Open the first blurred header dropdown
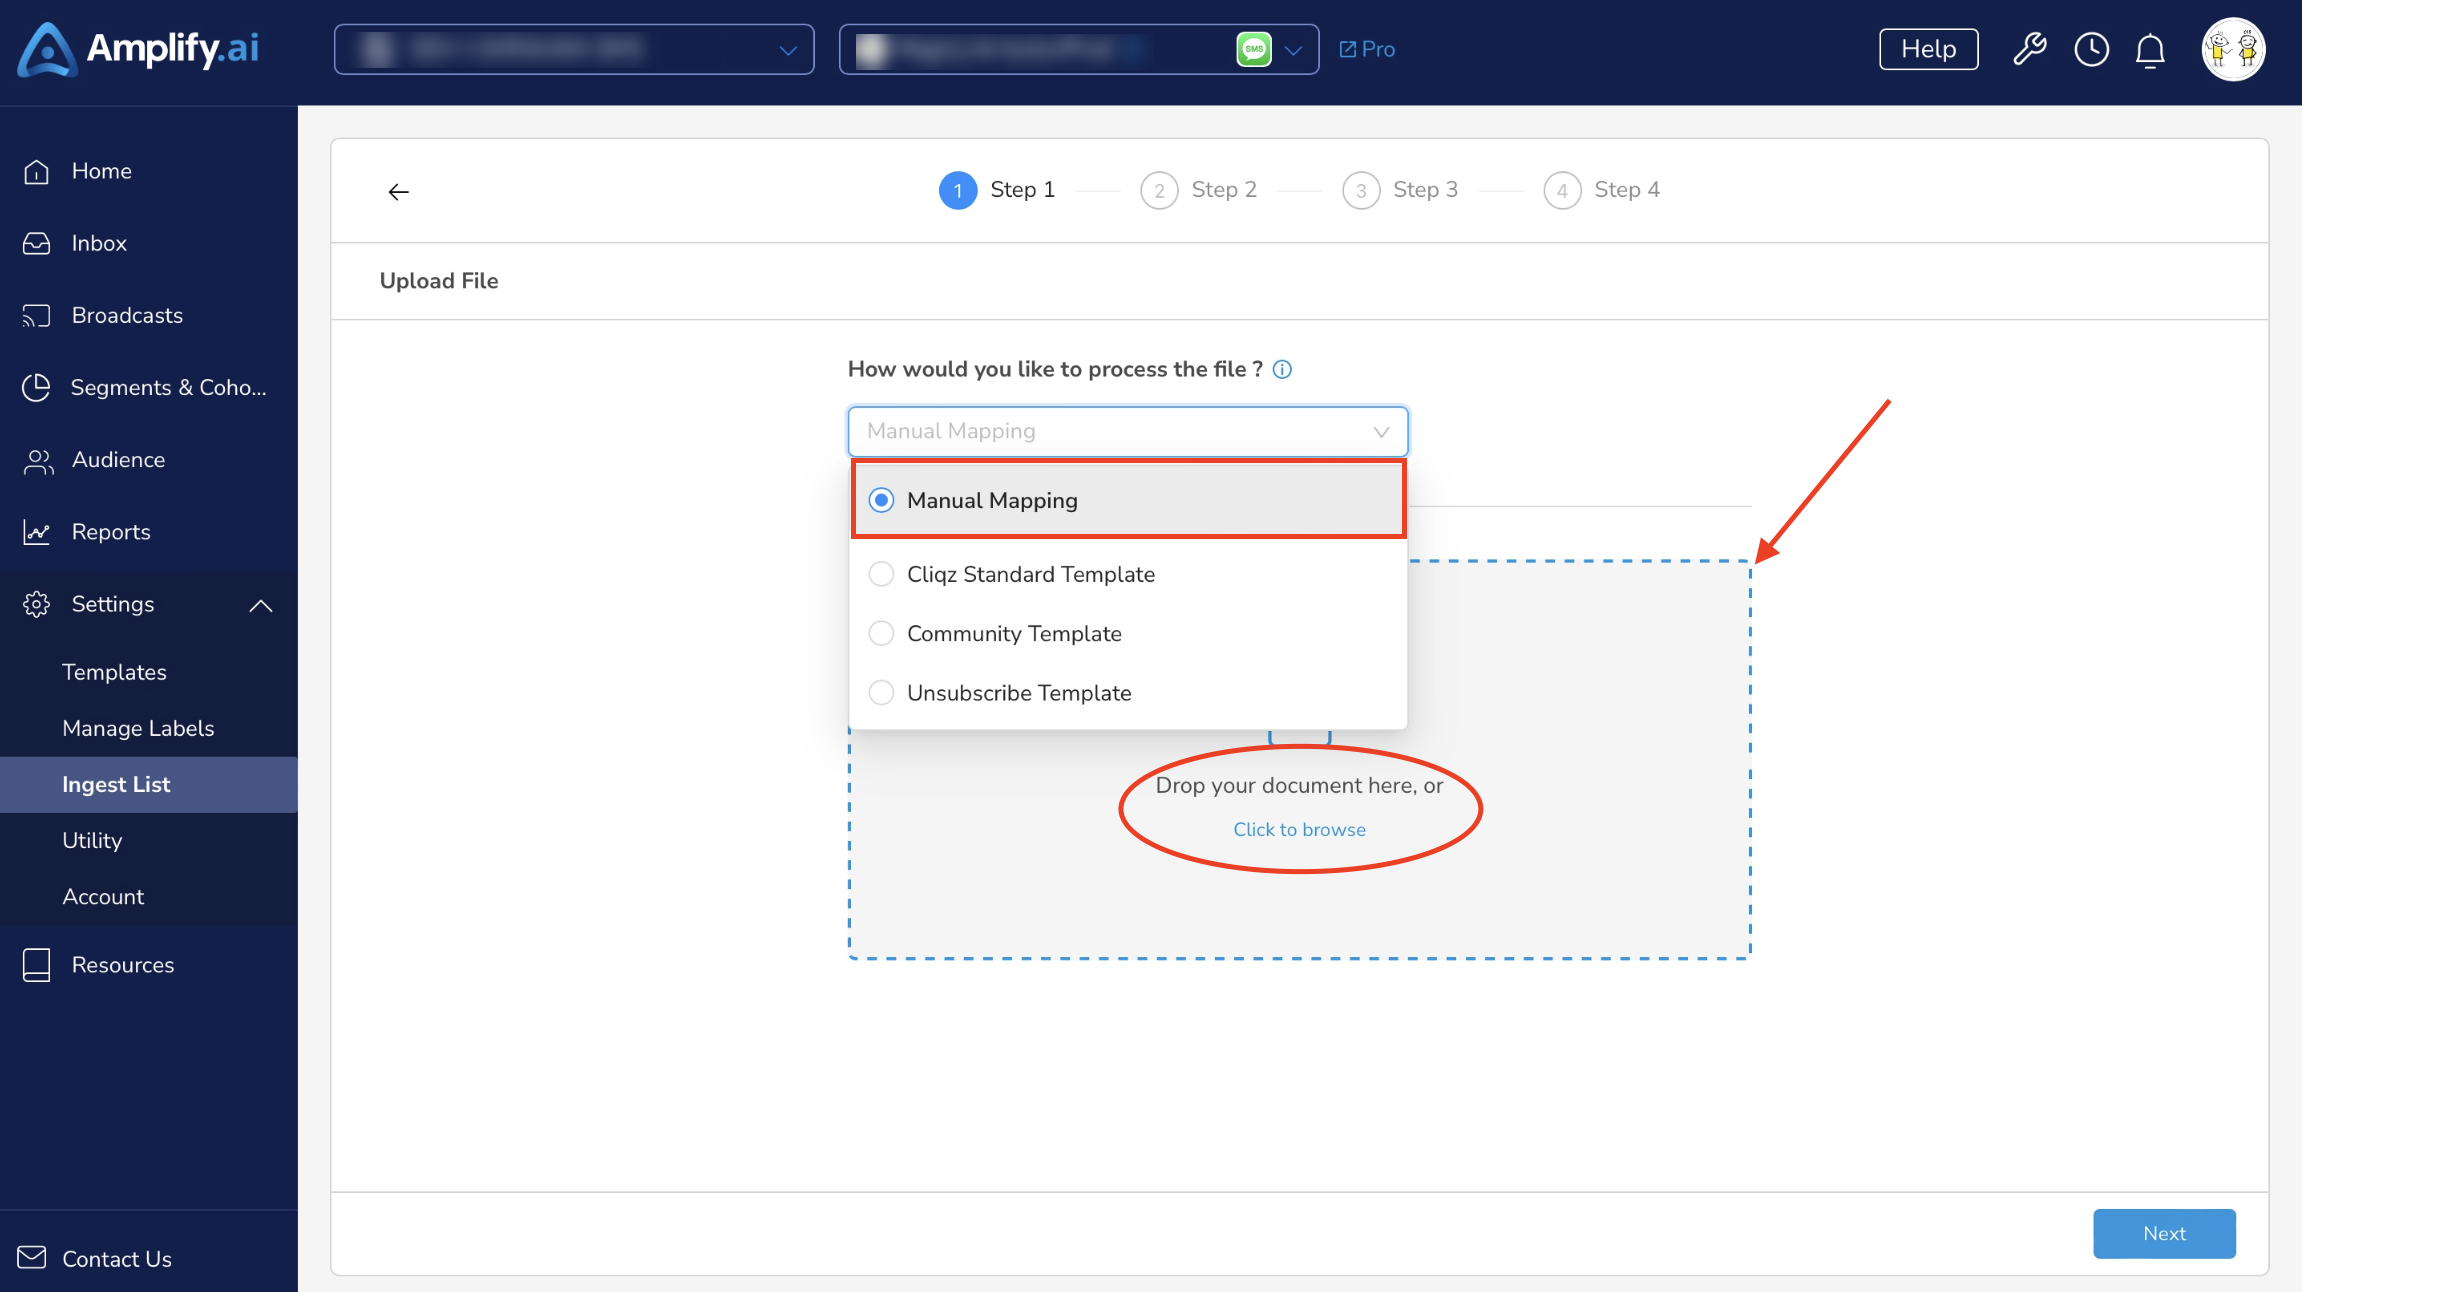This screenshot has height=1292, width=2450. (x=574, y=49)
